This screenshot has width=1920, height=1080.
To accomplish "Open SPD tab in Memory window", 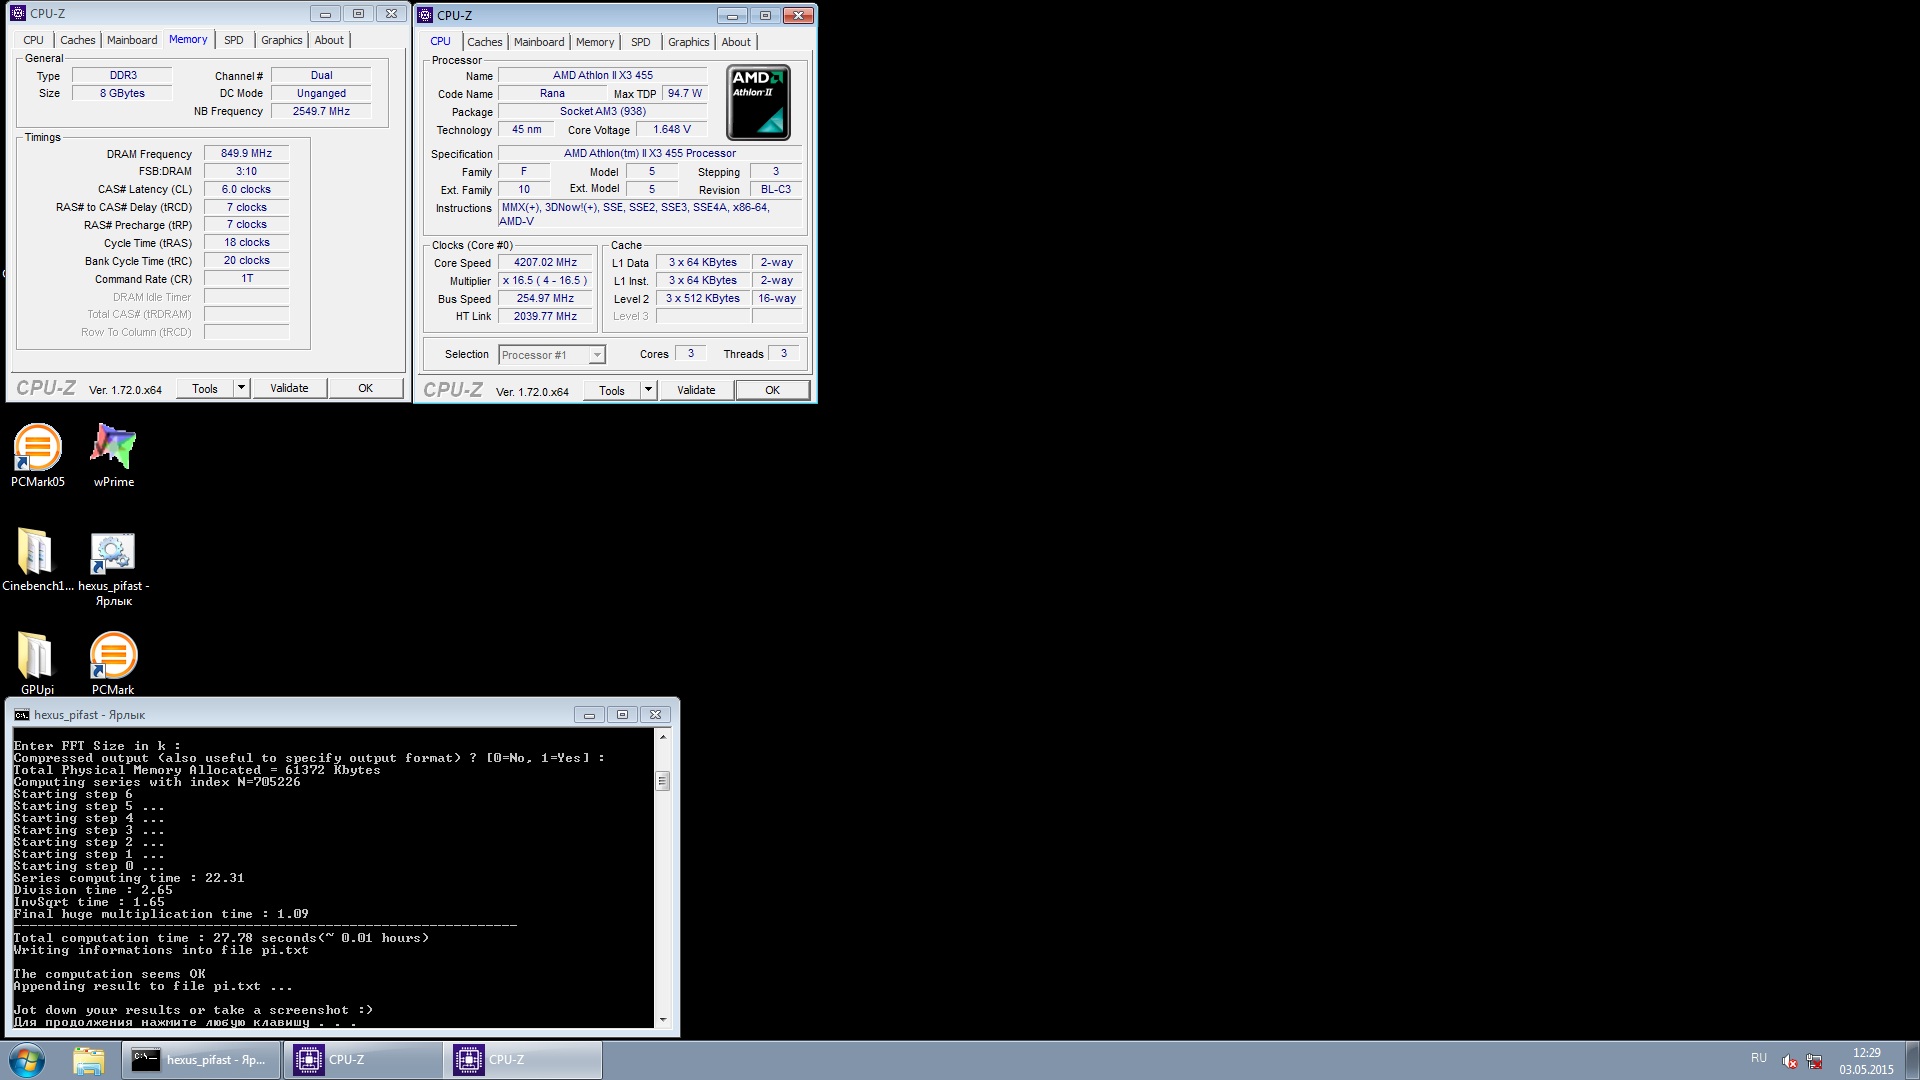I will click(234, 40).
